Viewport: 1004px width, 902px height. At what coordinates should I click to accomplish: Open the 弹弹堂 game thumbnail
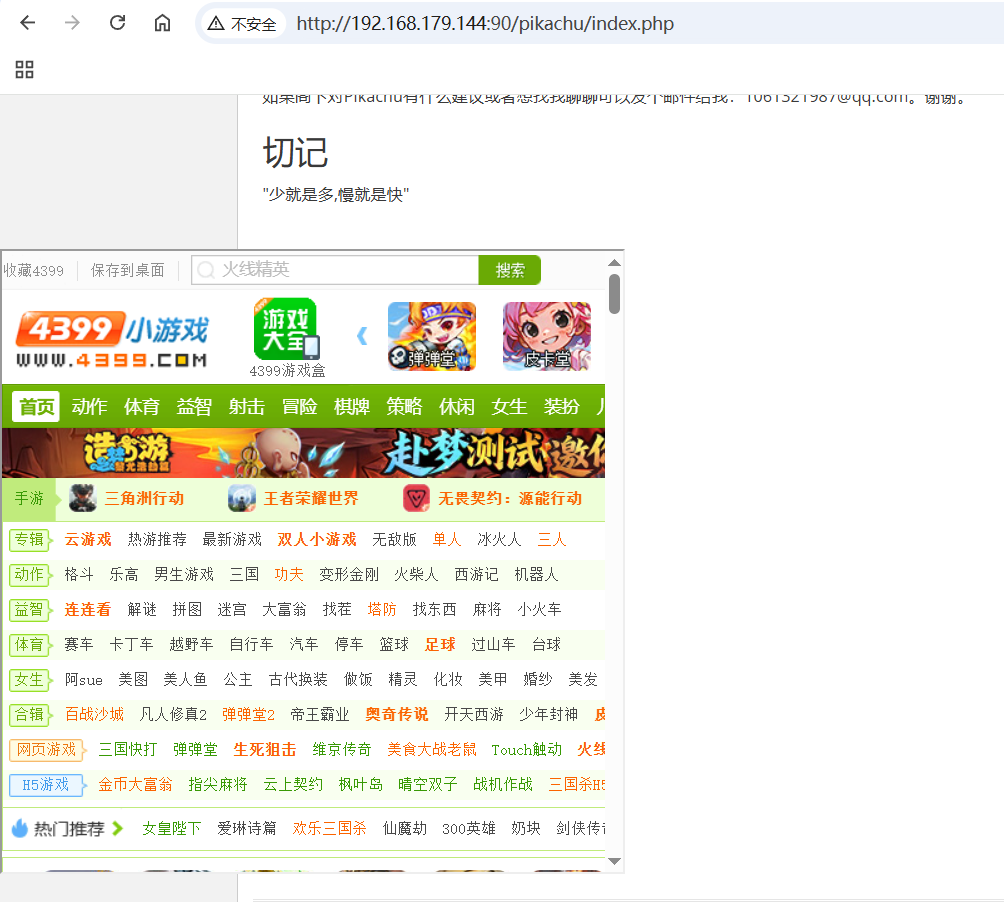[432, 336]
